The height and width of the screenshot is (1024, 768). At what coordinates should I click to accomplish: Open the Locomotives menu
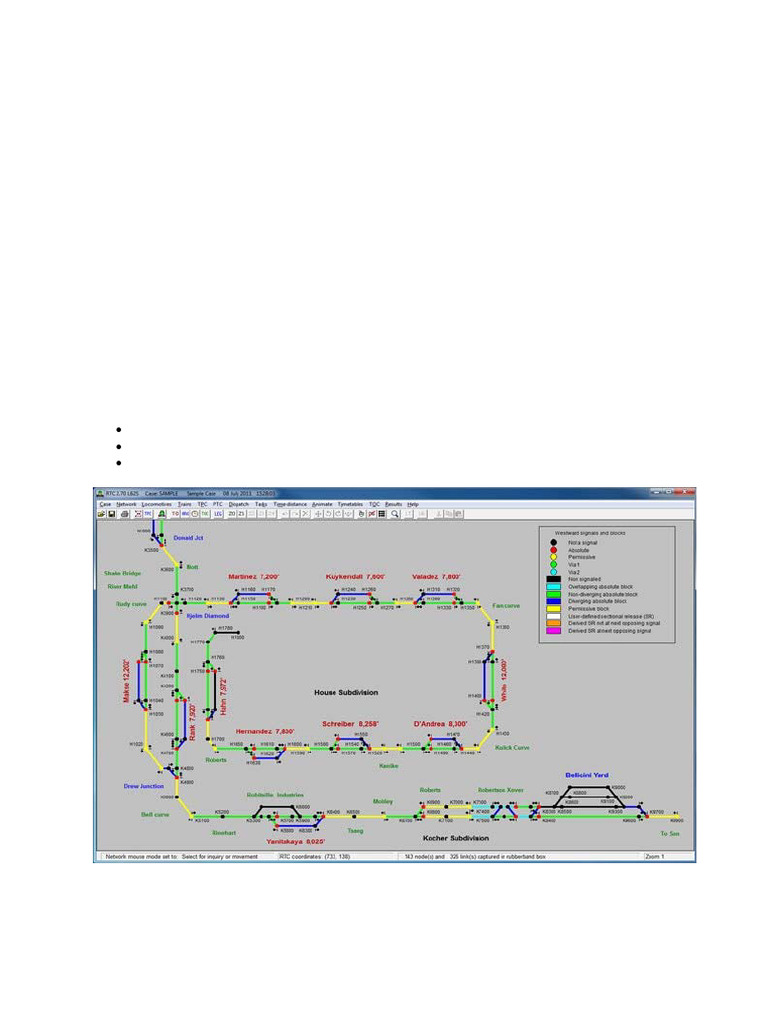(157, 504)
